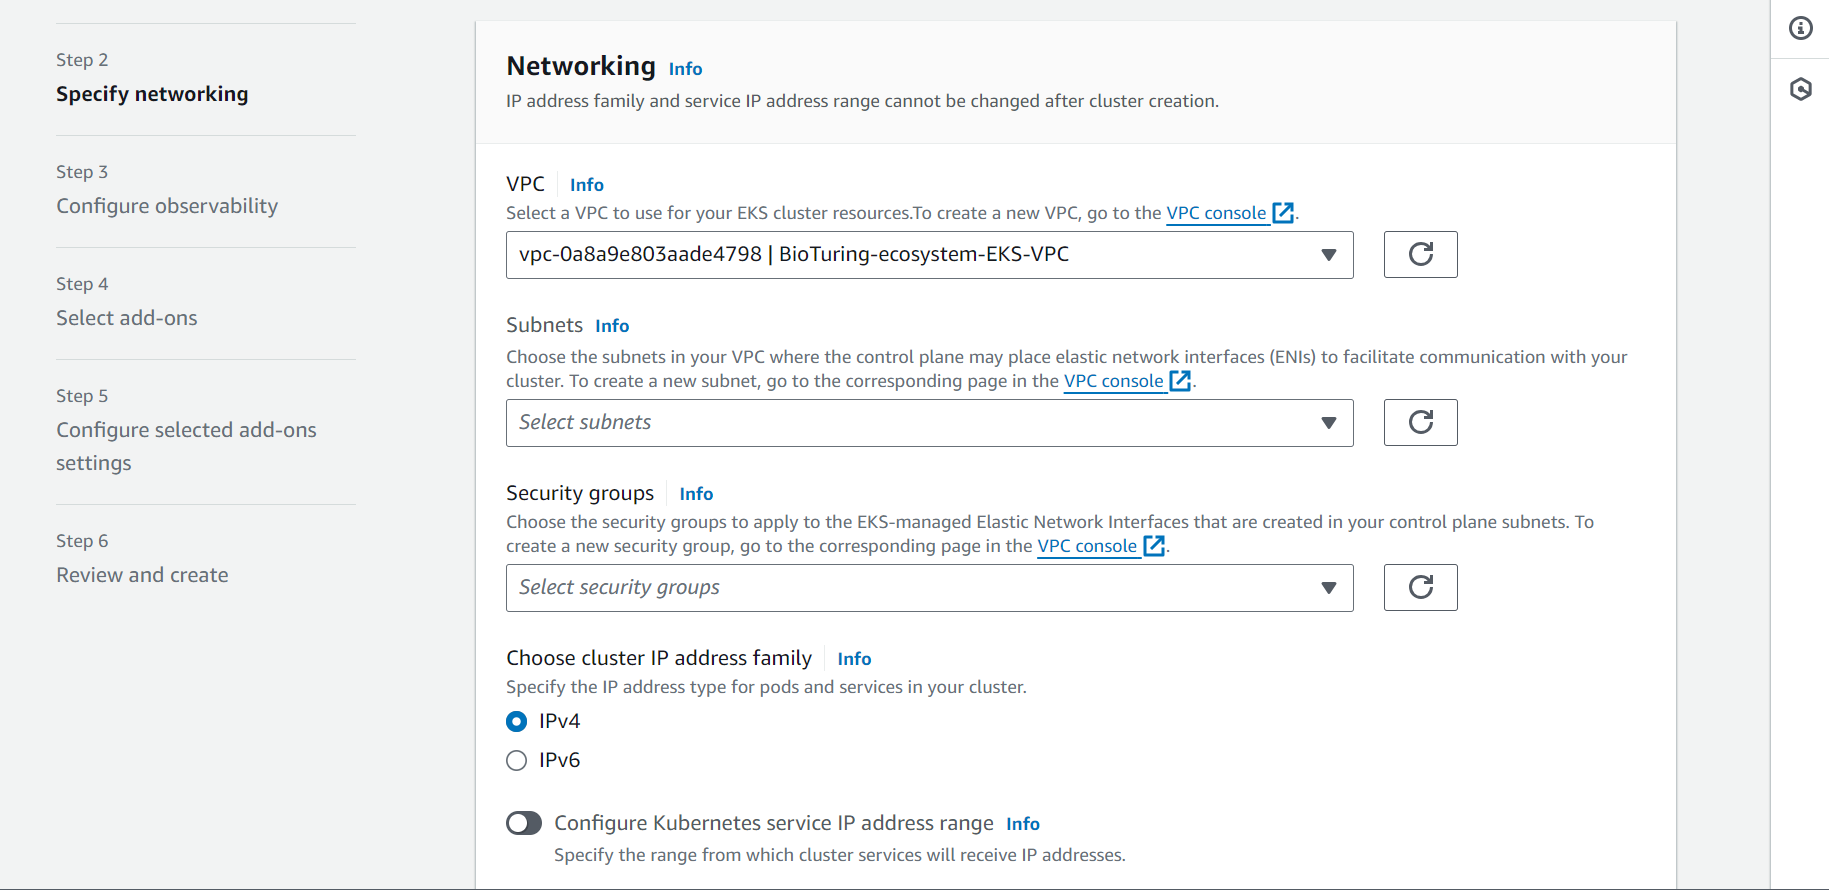Select the IPv6 address family
The image size is (1829, 890).
click(517, 760)
